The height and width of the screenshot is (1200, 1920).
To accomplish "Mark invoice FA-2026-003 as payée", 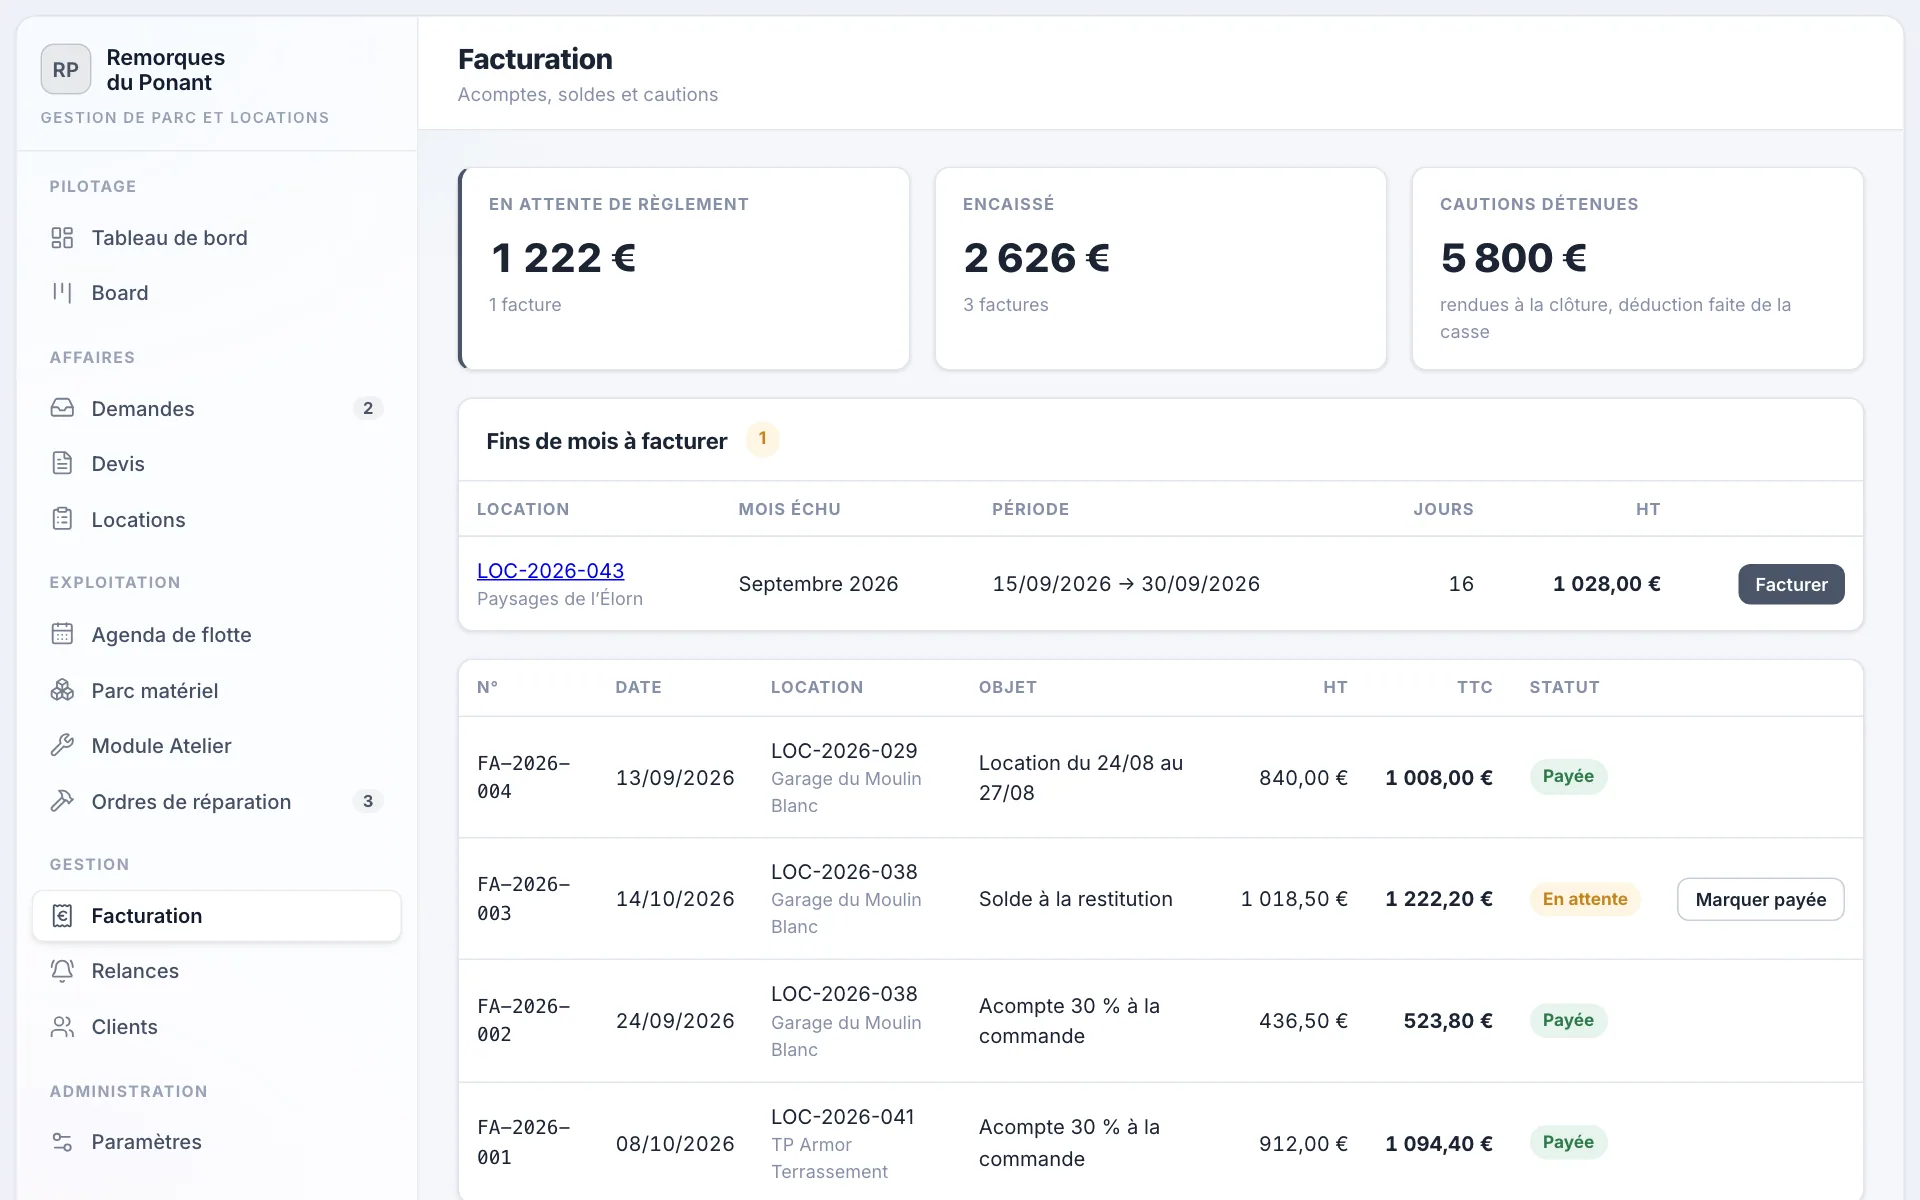I will 1760,899.
